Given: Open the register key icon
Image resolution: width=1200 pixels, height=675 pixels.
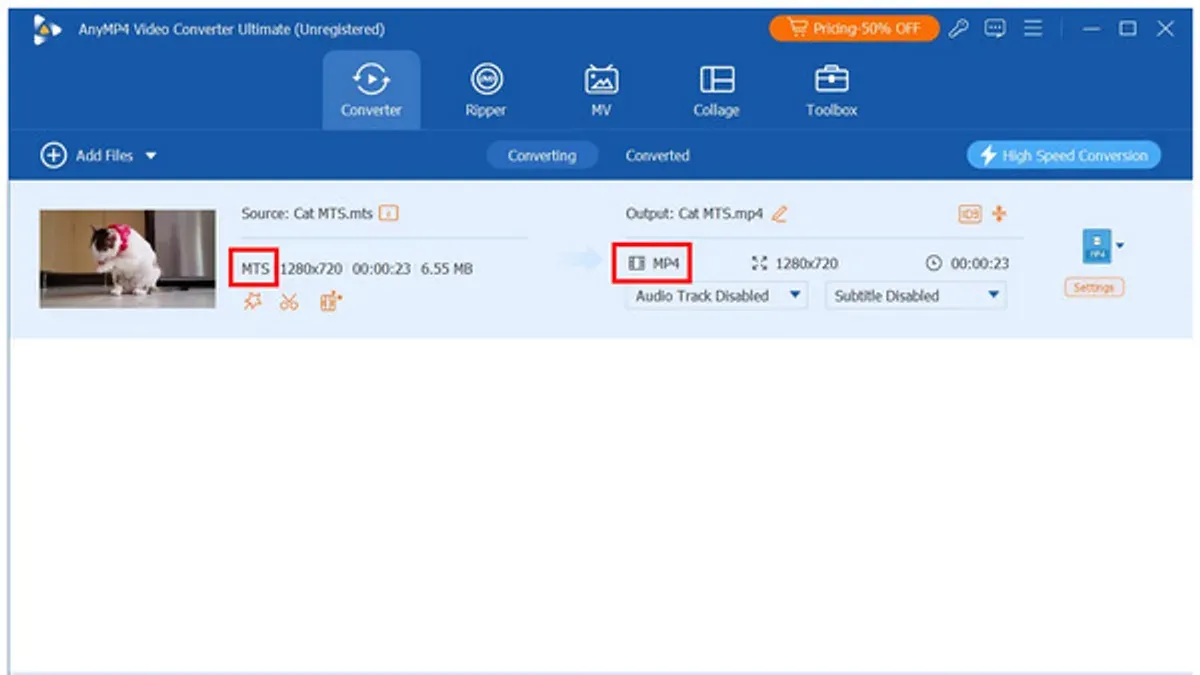Looking at the screenshot, I should click(958, 29).
